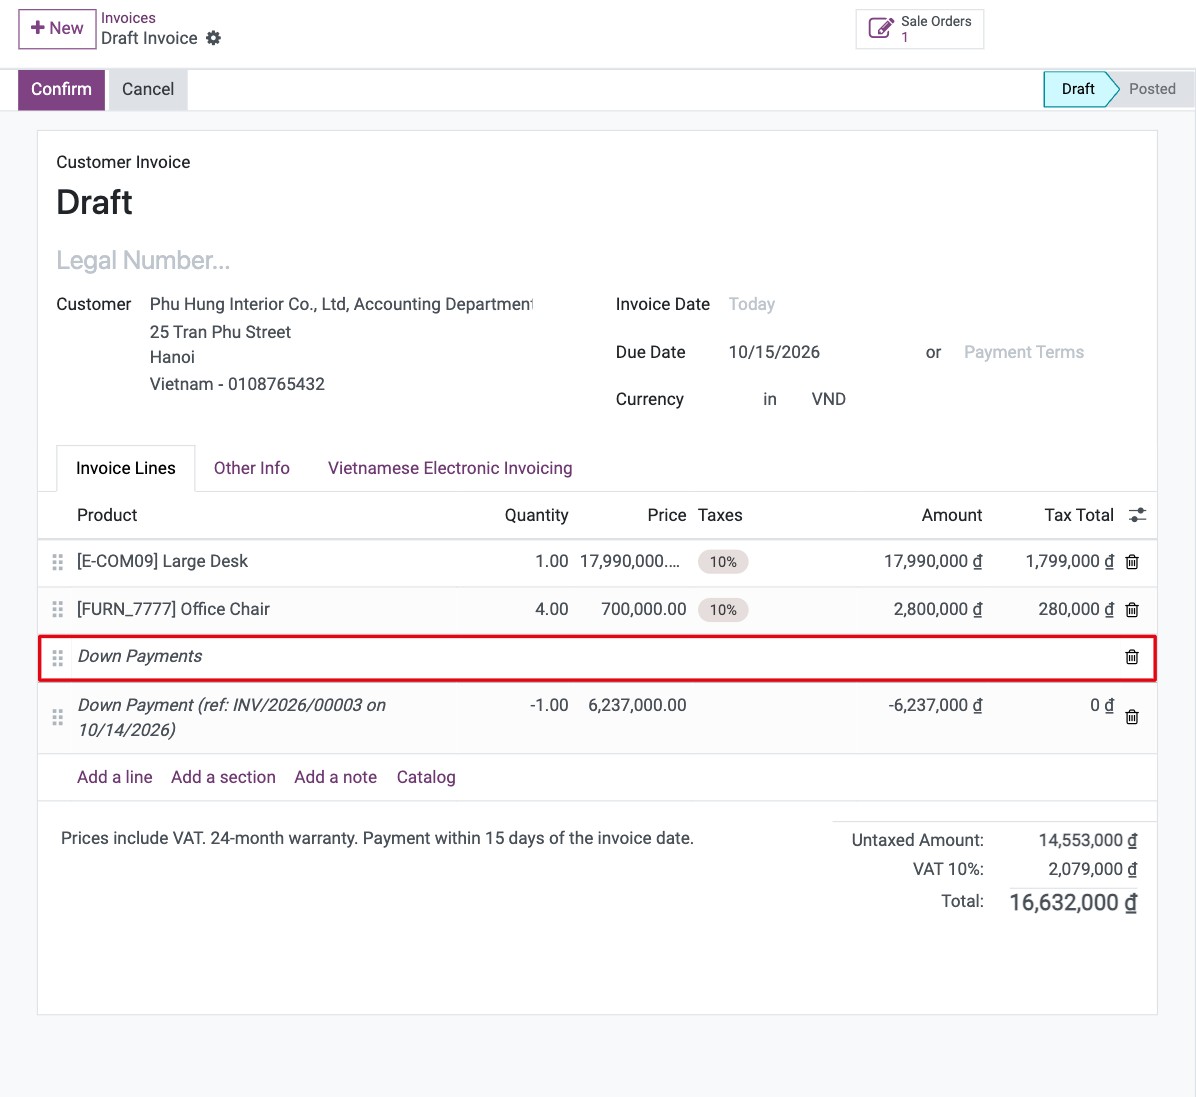Cancel the draft invoice
Image resolution: width=1196 pixels, height=1097 pixels.
tap(148, 89)
